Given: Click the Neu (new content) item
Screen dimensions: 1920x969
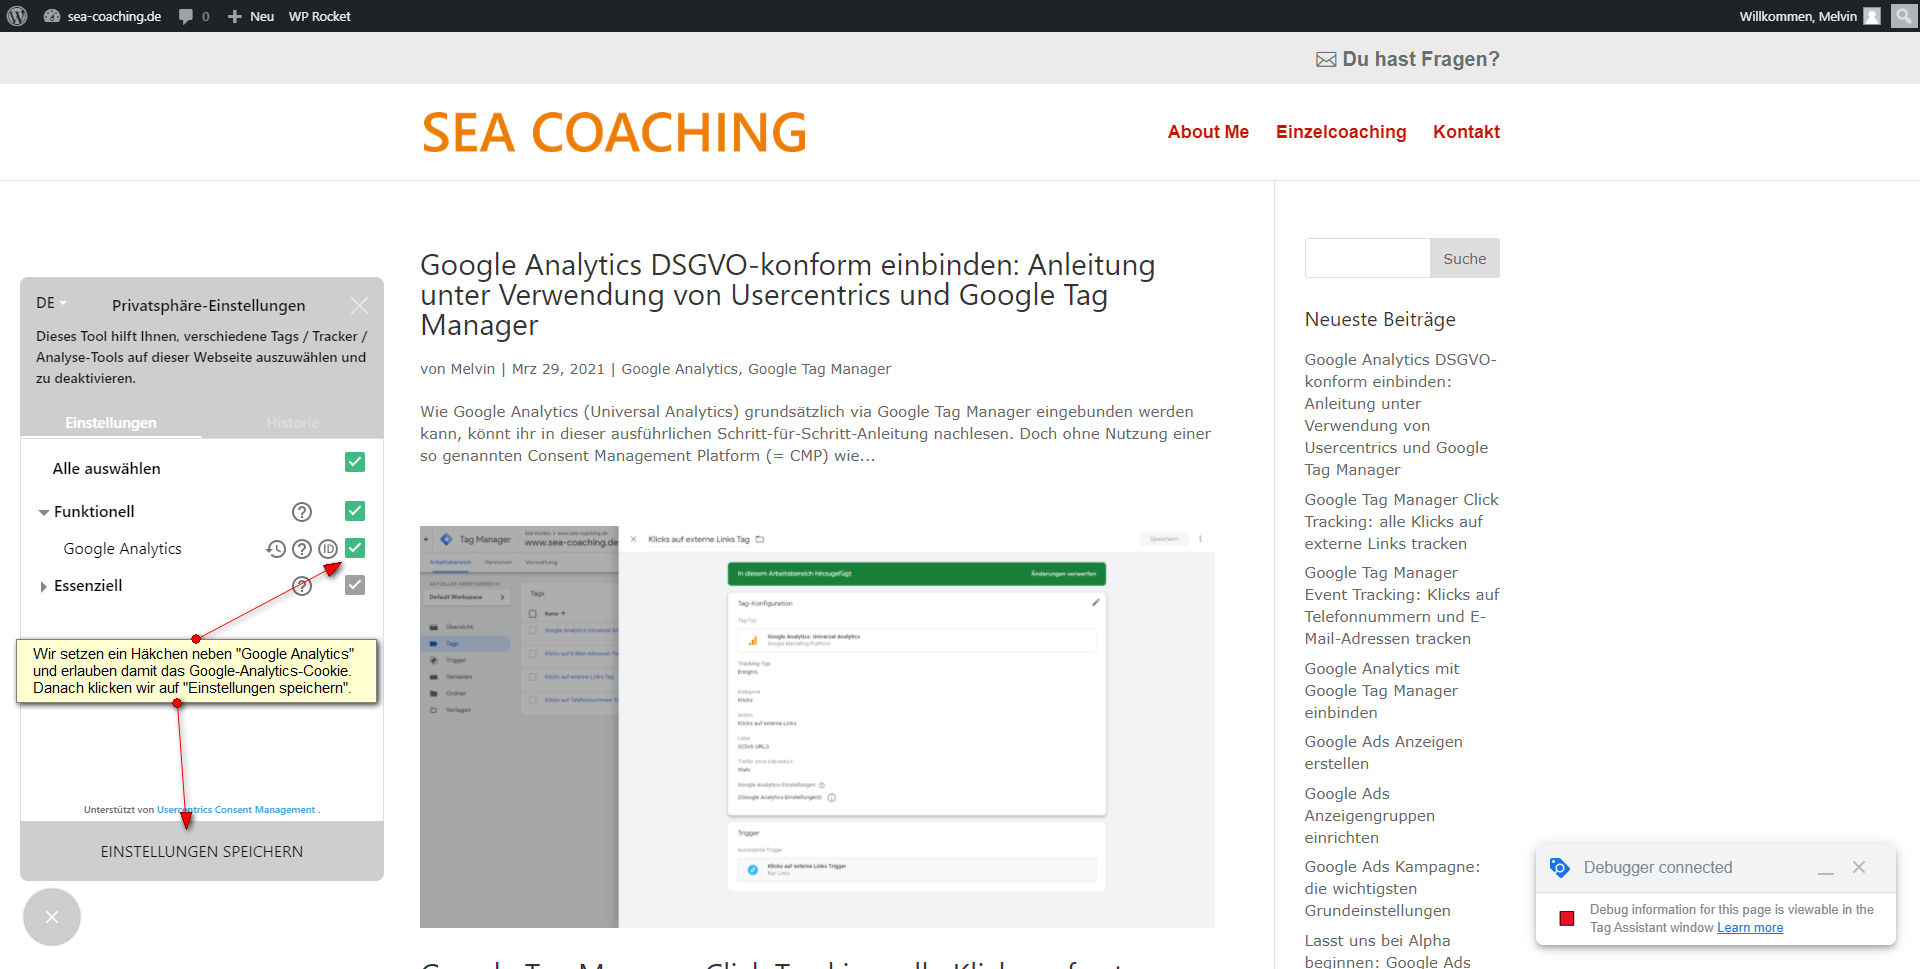Looking at the screenshot, I should point(251,16).
